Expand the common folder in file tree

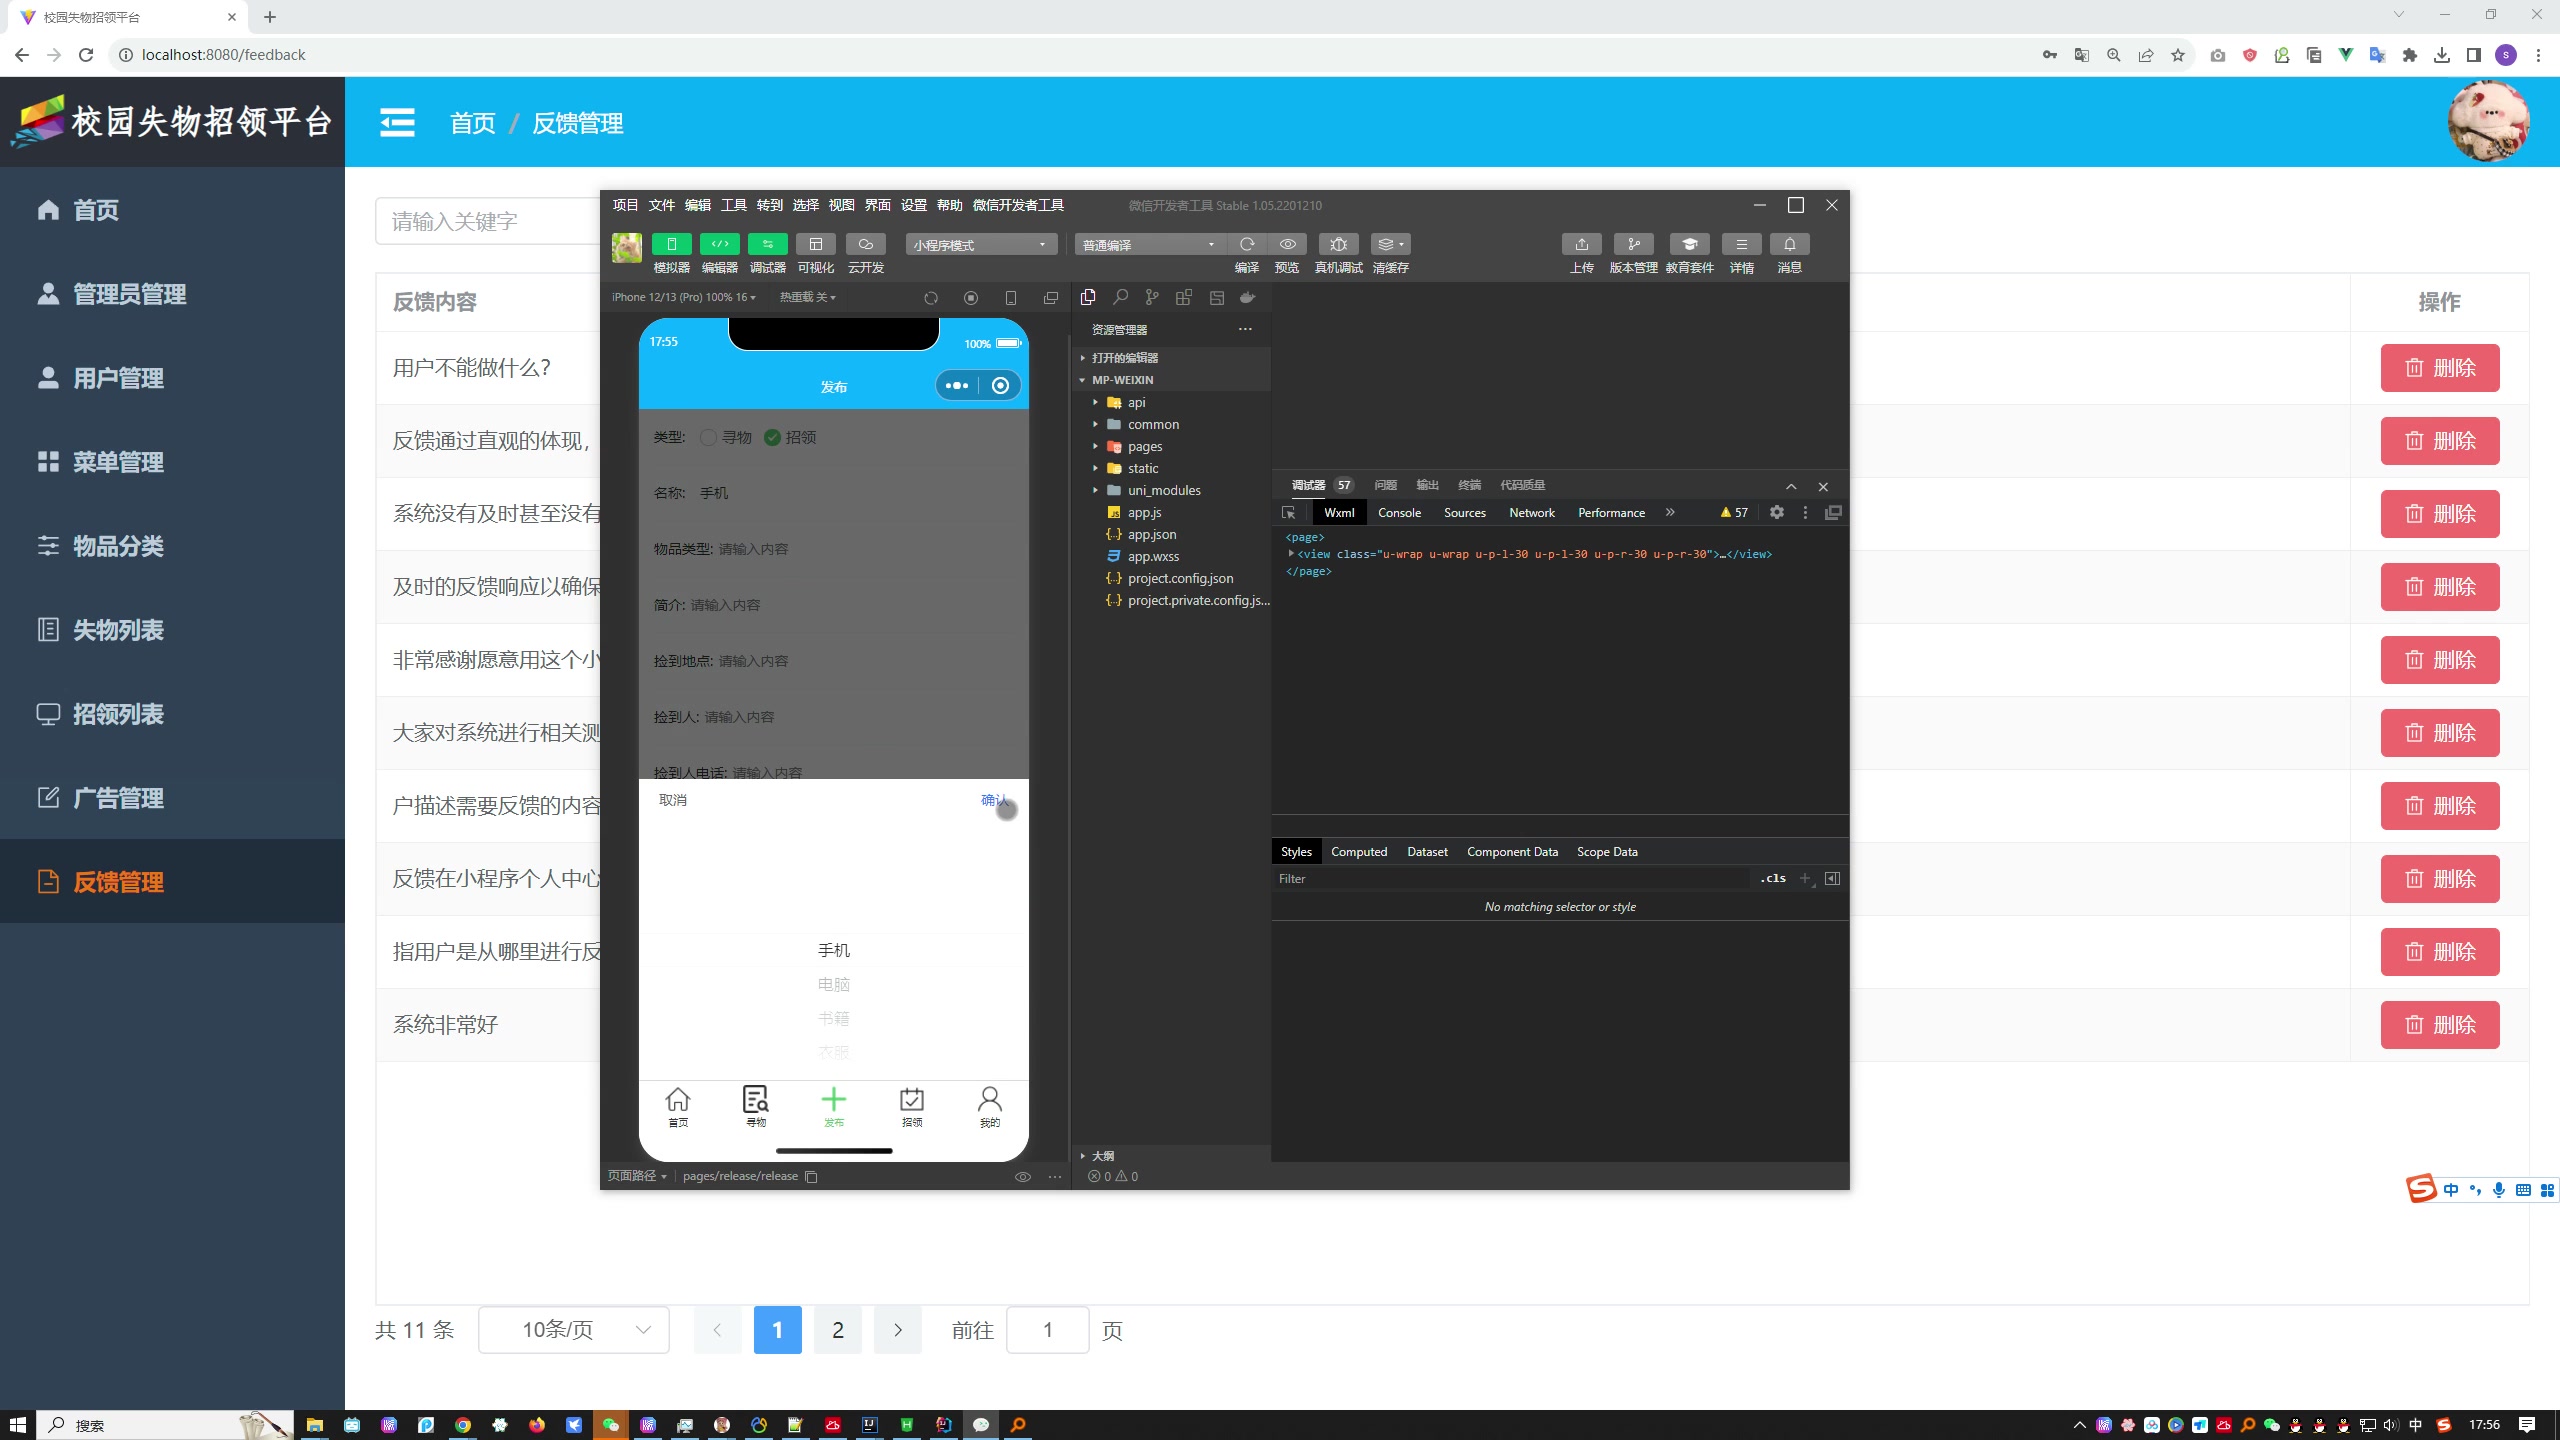[1095, 424]
